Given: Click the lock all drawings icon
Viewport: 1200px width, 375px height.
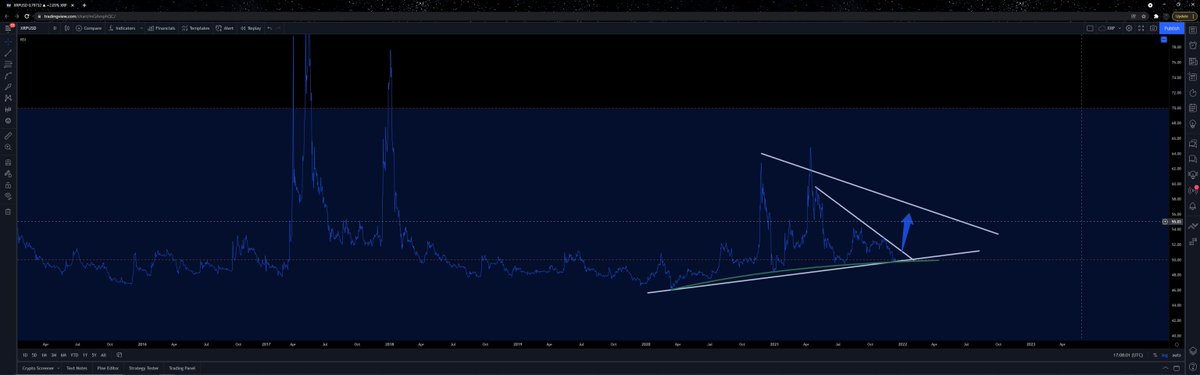Looking at the screenshot, I should [x=8, y=185].
